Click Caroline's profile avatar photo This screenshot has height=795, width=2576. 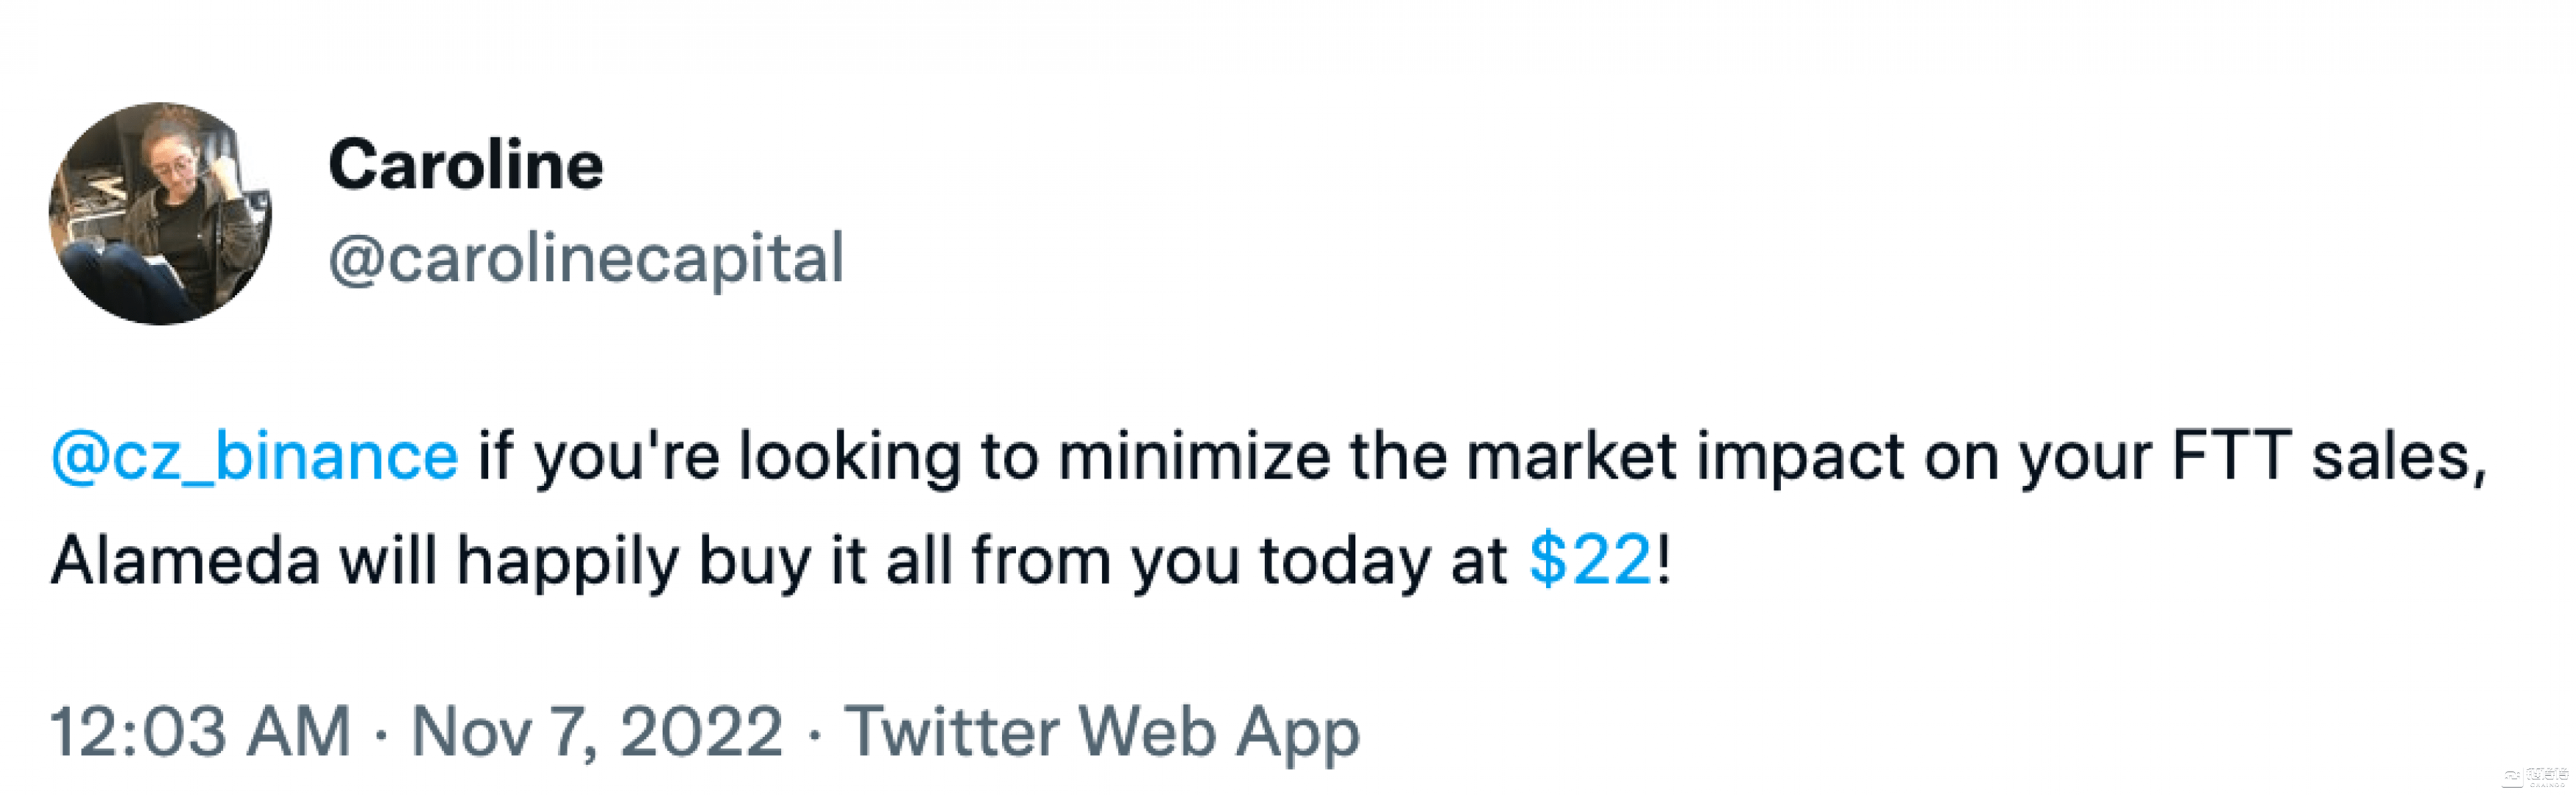(x=160, y=213)
